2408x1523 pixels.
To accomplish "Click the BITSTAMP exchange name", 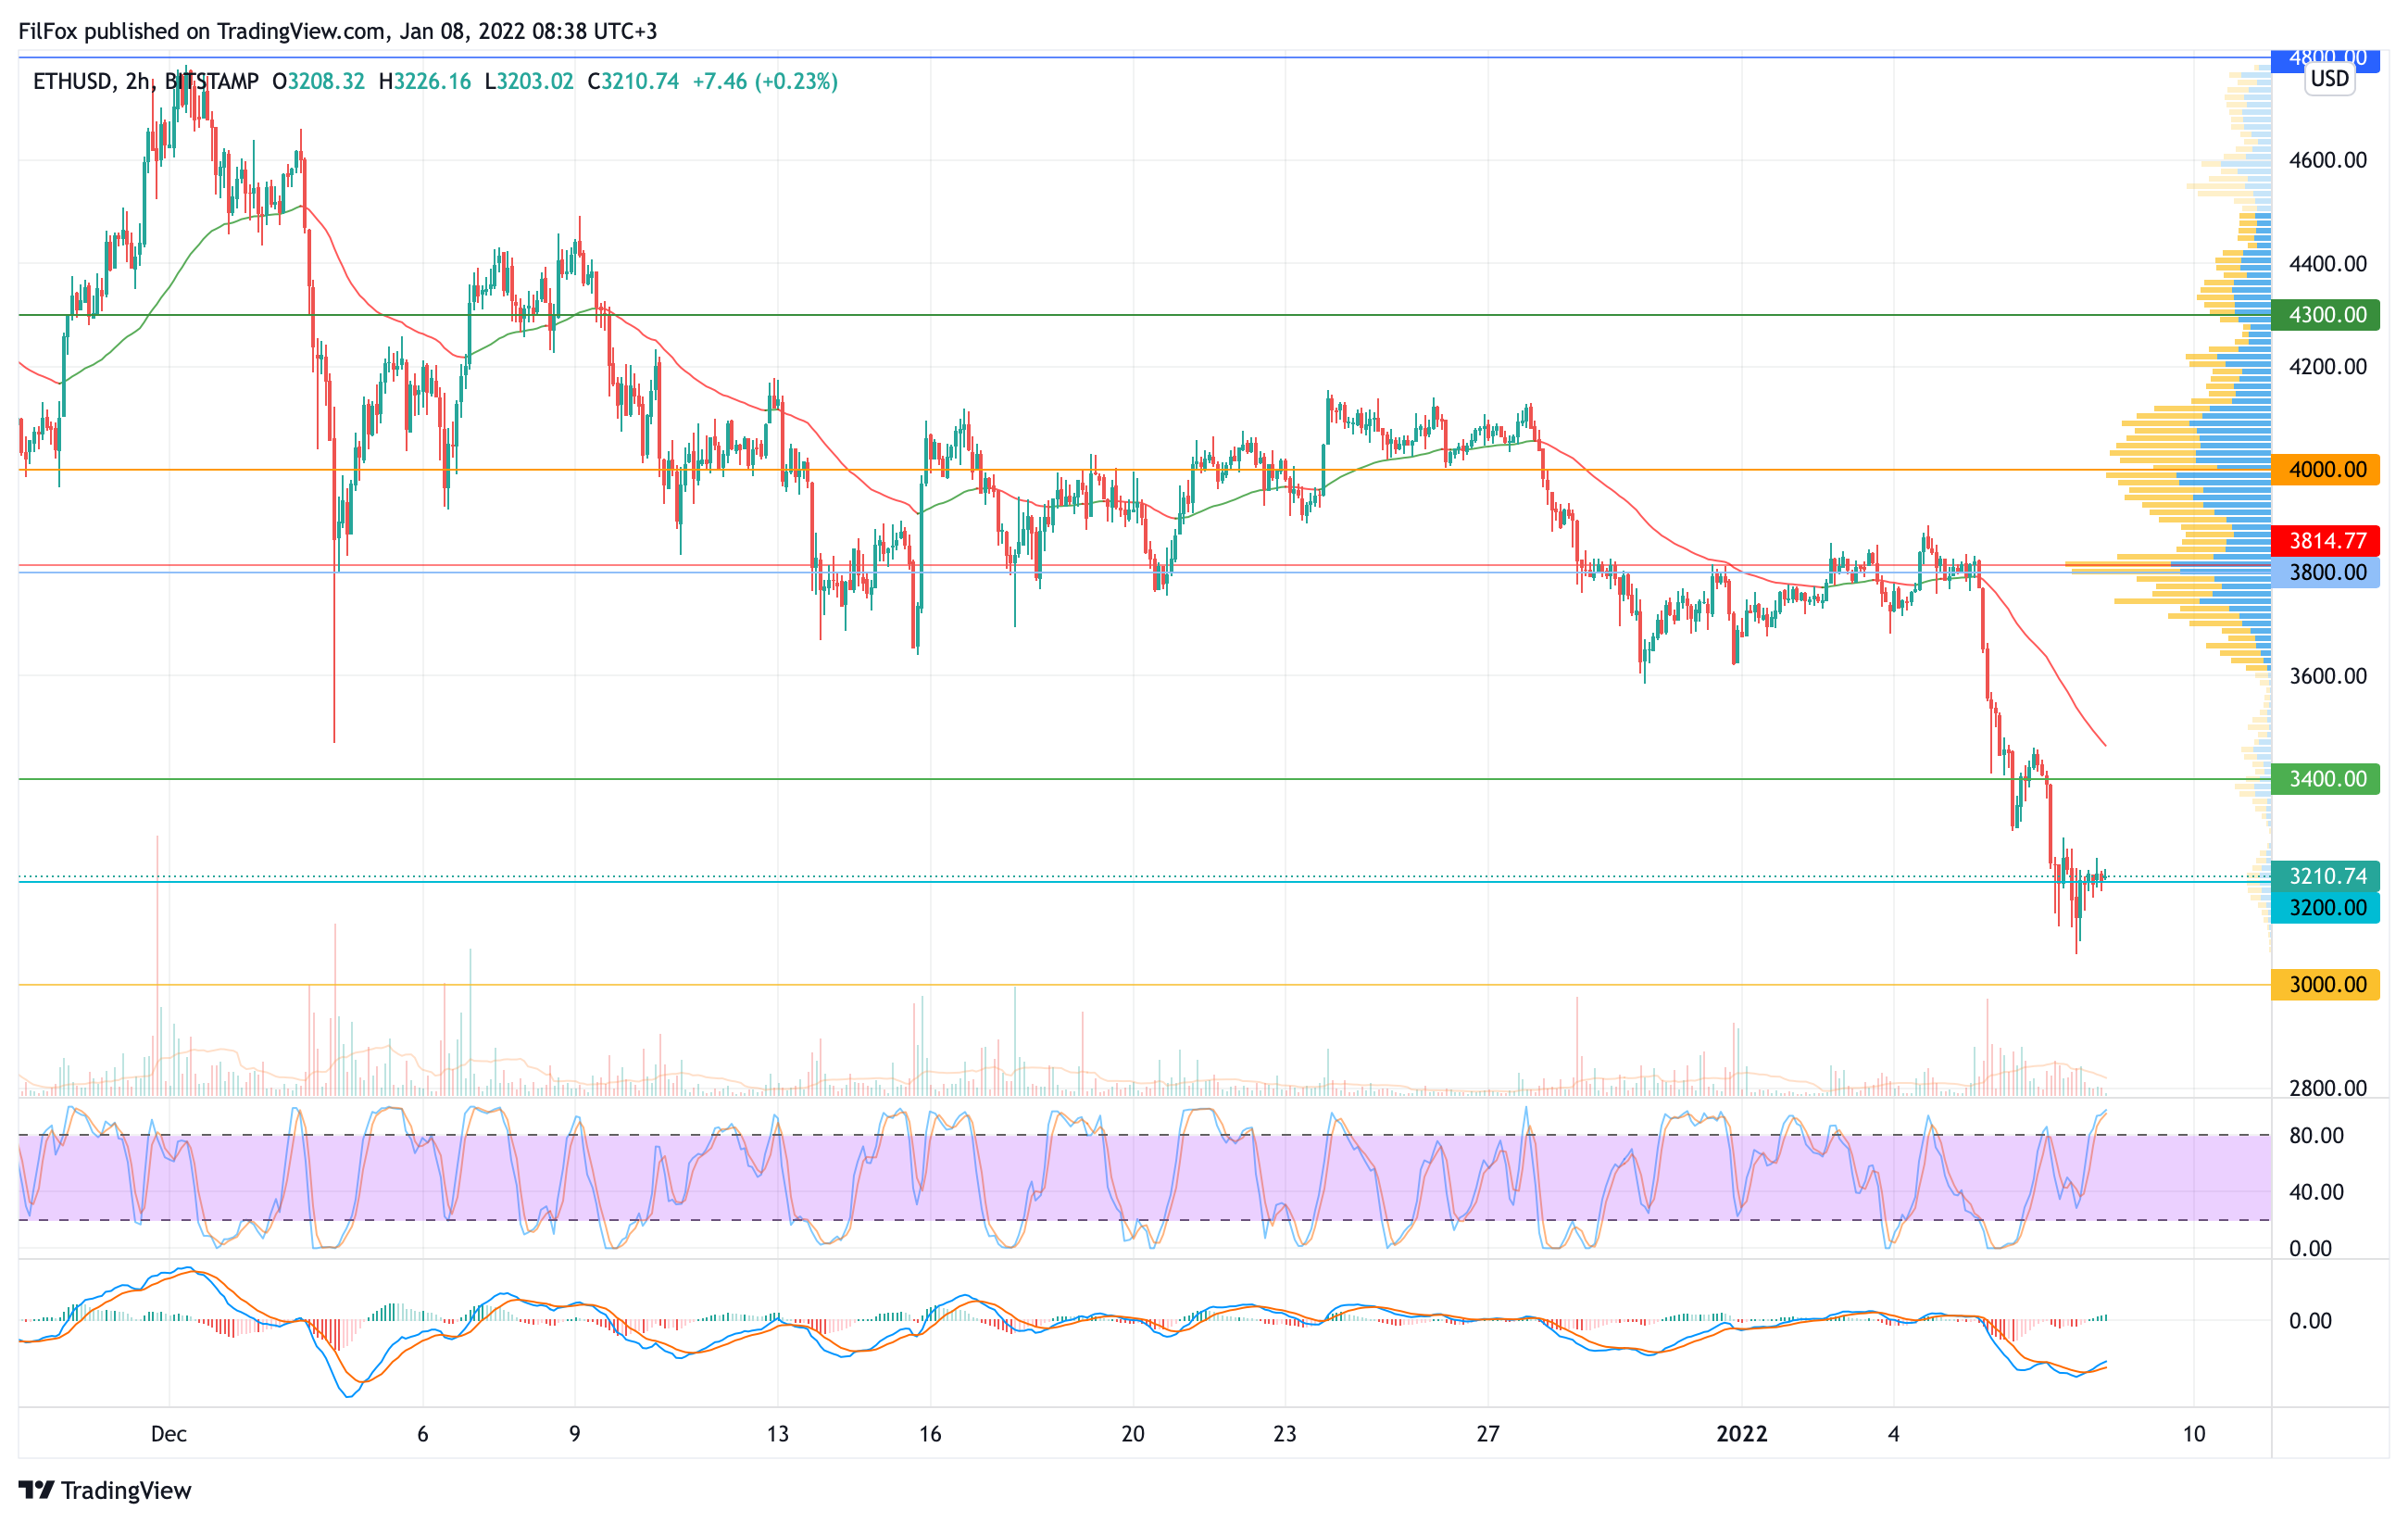I will (x=212, y=82).
